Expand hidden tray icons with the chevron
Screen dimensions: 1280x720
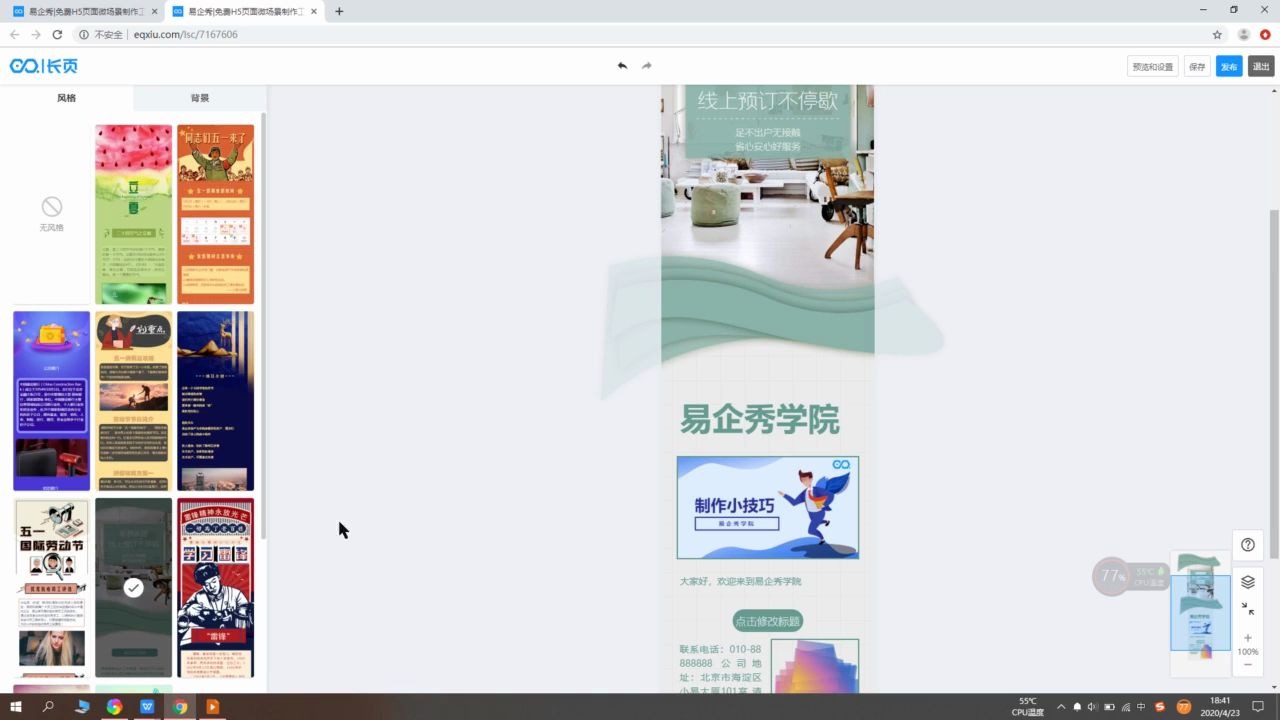click(1061, 707)
